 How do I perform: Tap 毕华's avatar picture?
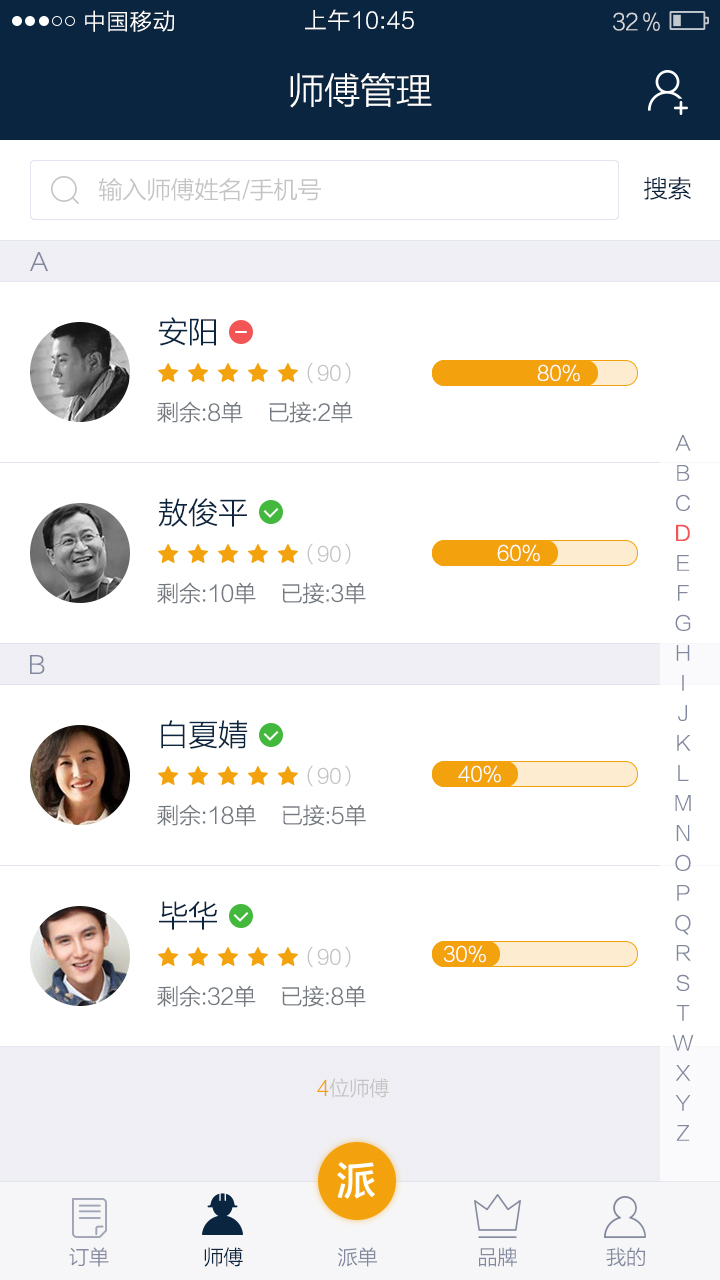80,956
